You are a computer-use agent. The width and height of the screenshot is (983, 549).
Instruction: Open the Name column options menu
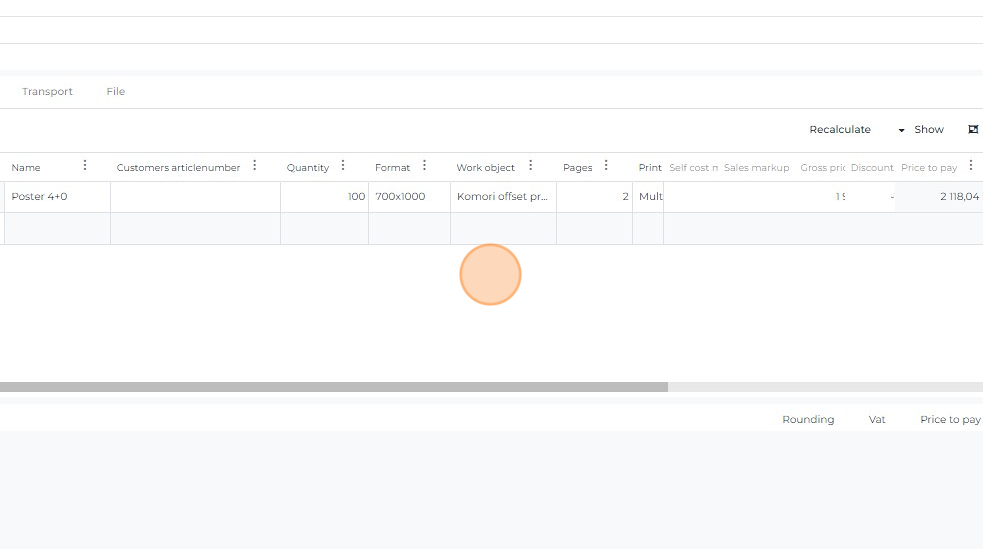[85, 166]
